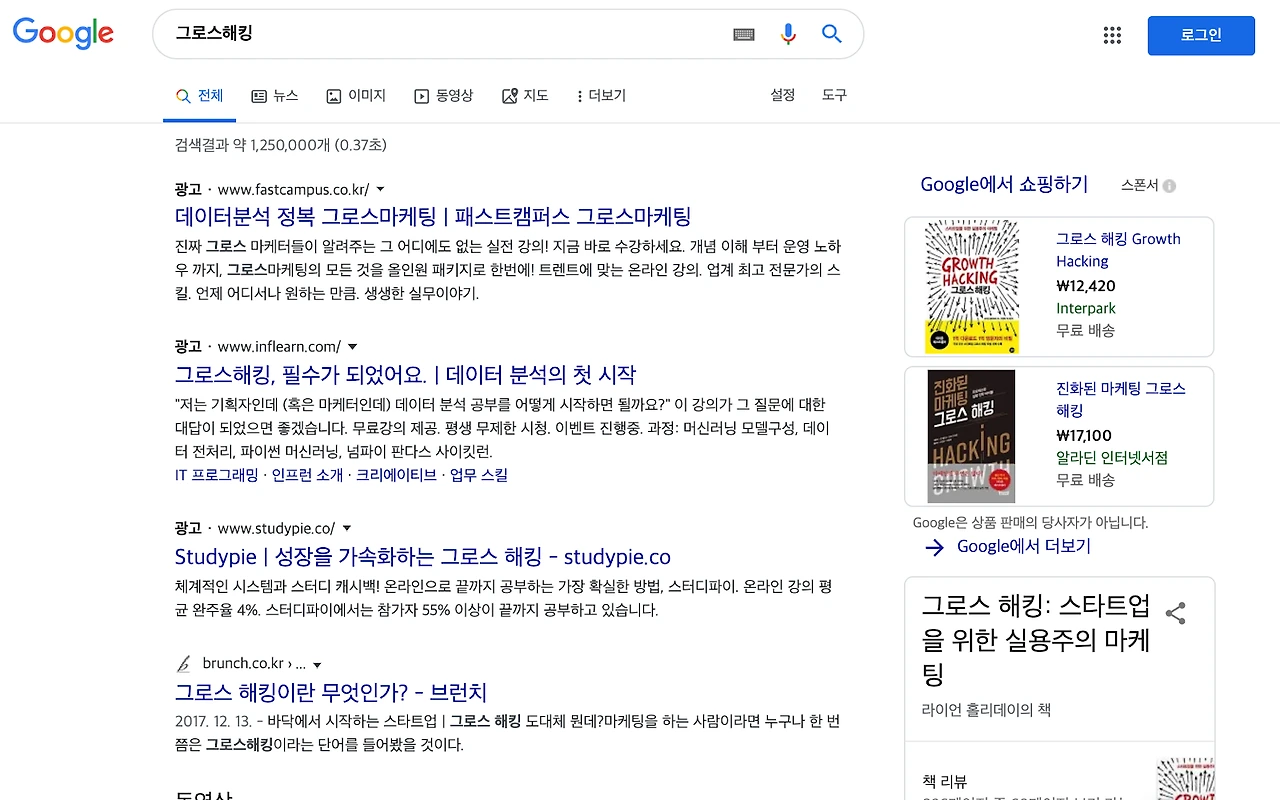Viewport: 1280px width, 800px height.
Task: Open 데이터분석 정복 그로스마케팅 ad link
Action: [x=433, y=217]
